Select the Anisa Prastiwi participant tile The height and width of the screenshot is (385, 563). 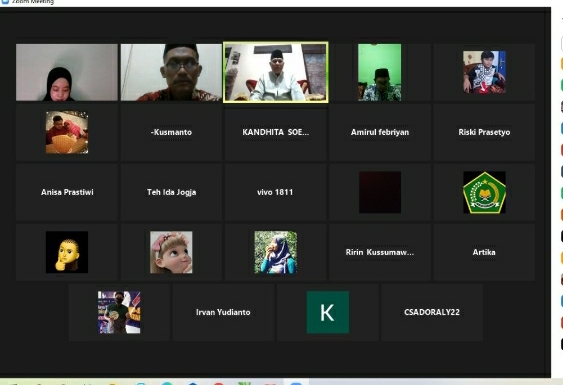coord(67,192)
